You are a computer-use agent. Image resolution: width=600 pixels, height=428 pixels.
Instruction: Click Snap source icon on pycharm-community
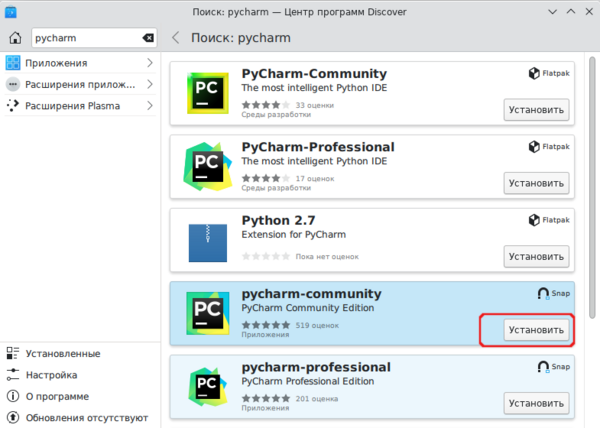[x=543, y=293]
